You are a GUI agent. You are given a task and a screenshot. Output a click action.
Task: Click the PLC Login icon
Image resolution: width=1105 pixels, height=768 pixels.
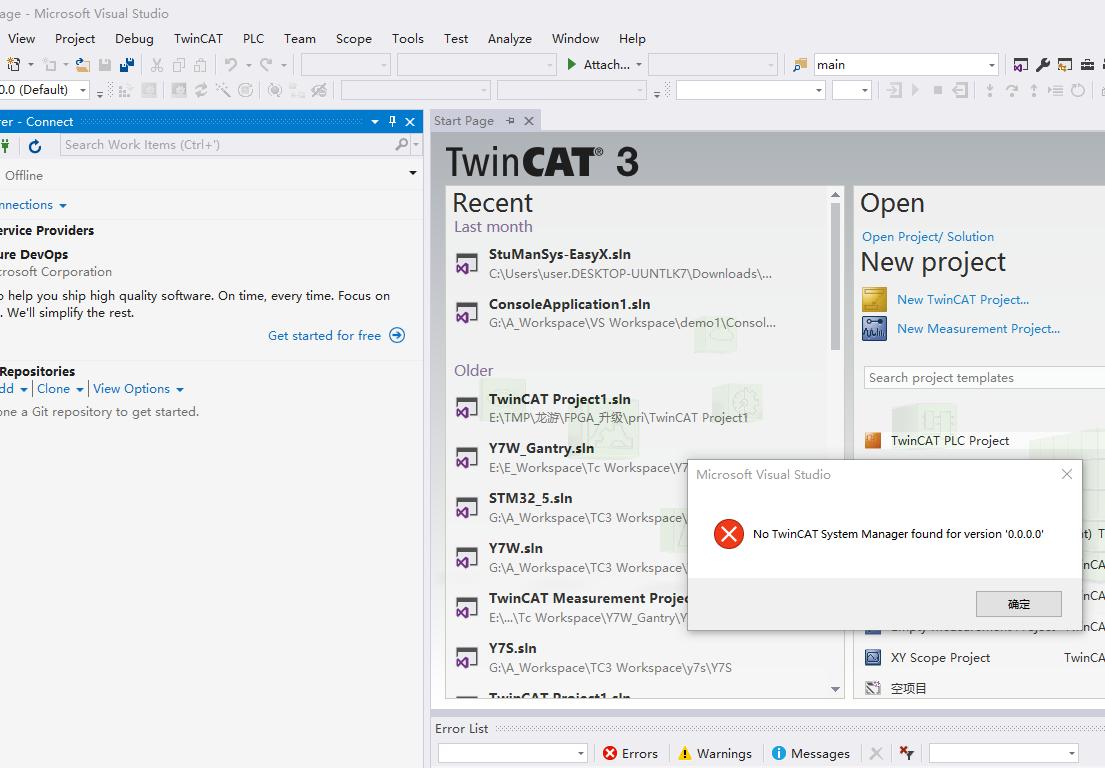894,90
